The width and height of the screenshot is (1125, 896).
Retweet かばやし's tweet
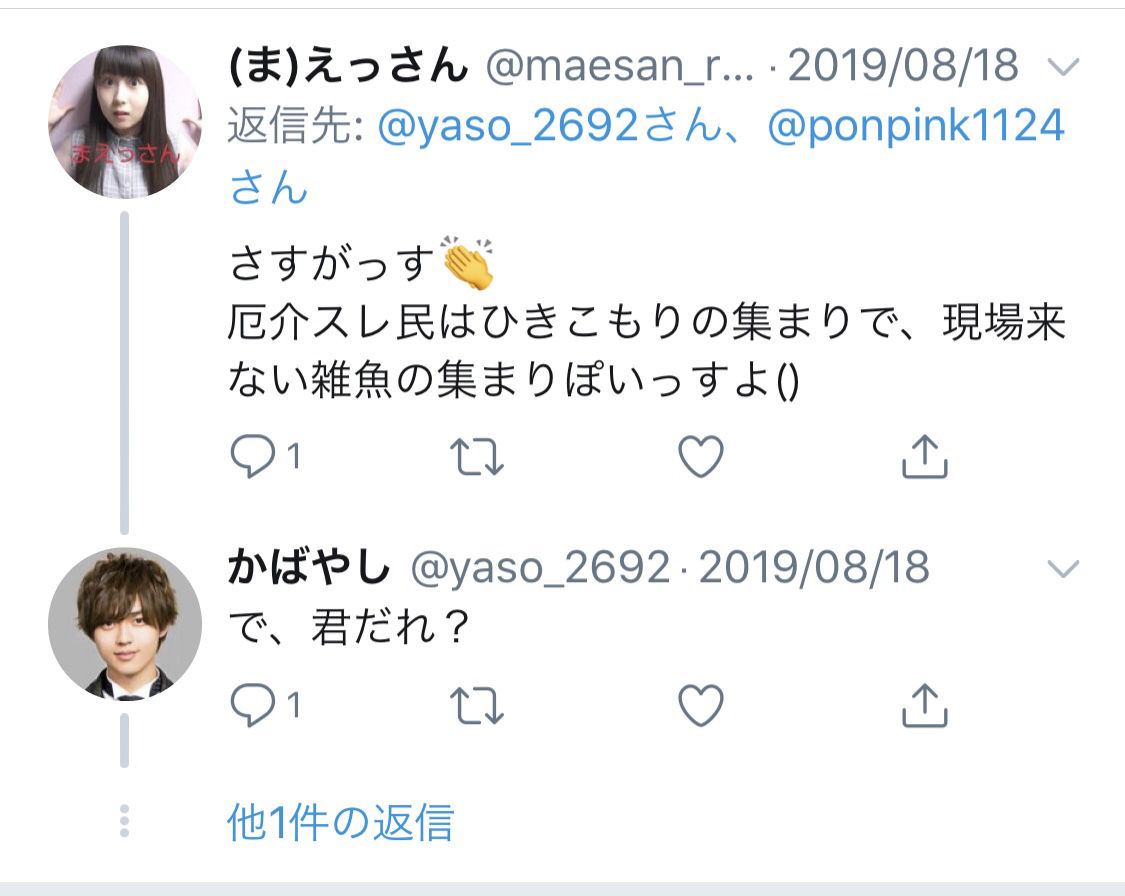(476, 706)
